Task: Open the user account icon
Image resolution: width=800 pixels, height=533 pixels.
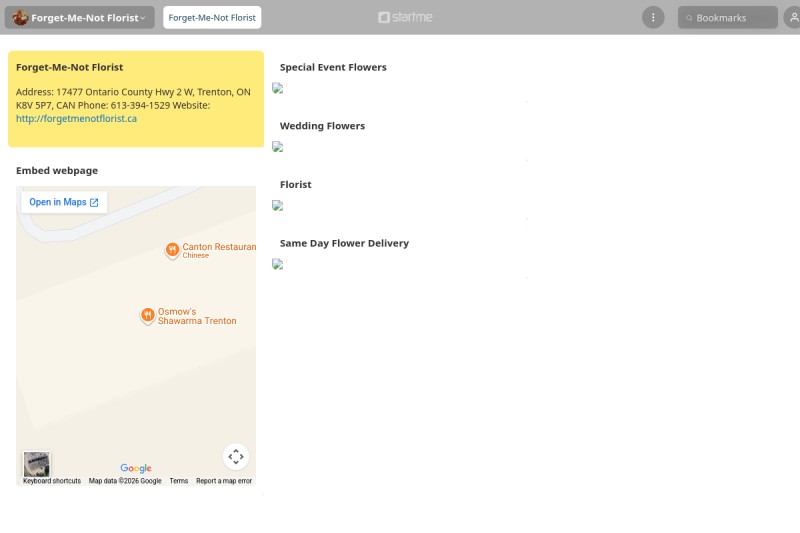Action: (x=793, y=17)
